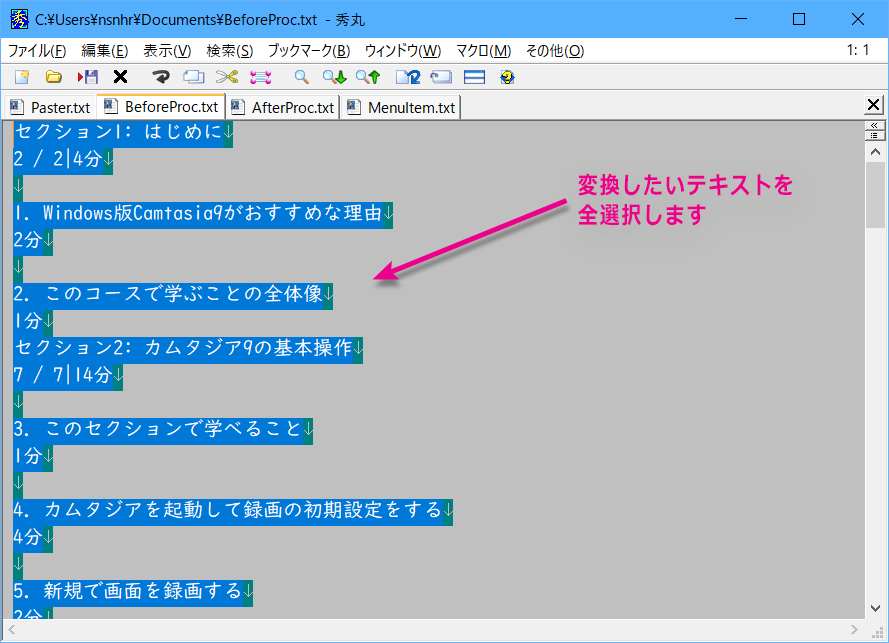This screenshot has width=889, height=643.
Task: Open the その他(O) menu
Action: click(555, 51)
